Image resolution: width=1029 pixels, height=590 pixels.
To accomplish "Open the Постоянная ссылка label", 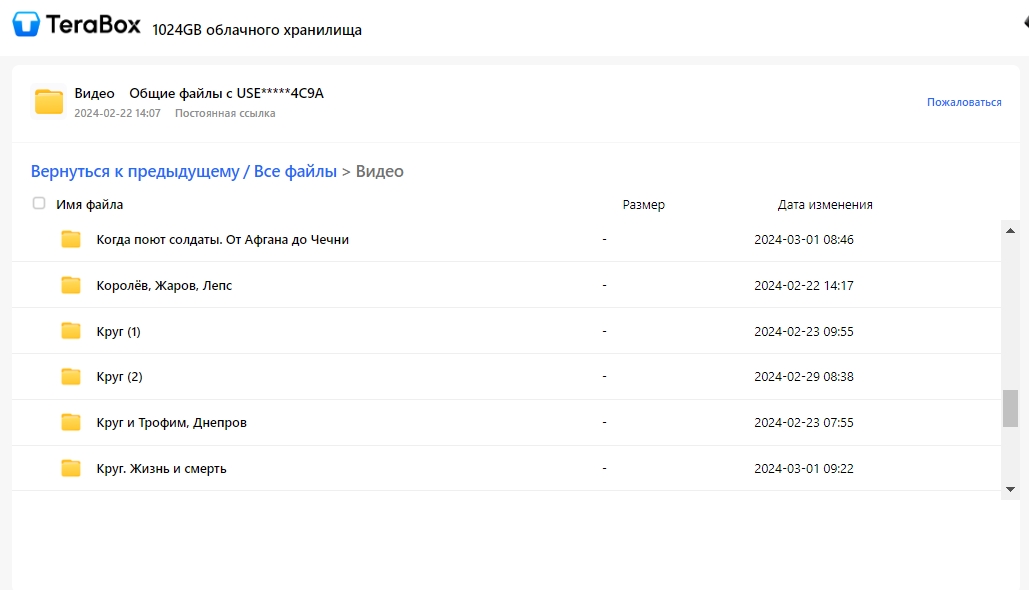I will click(225, 114).
